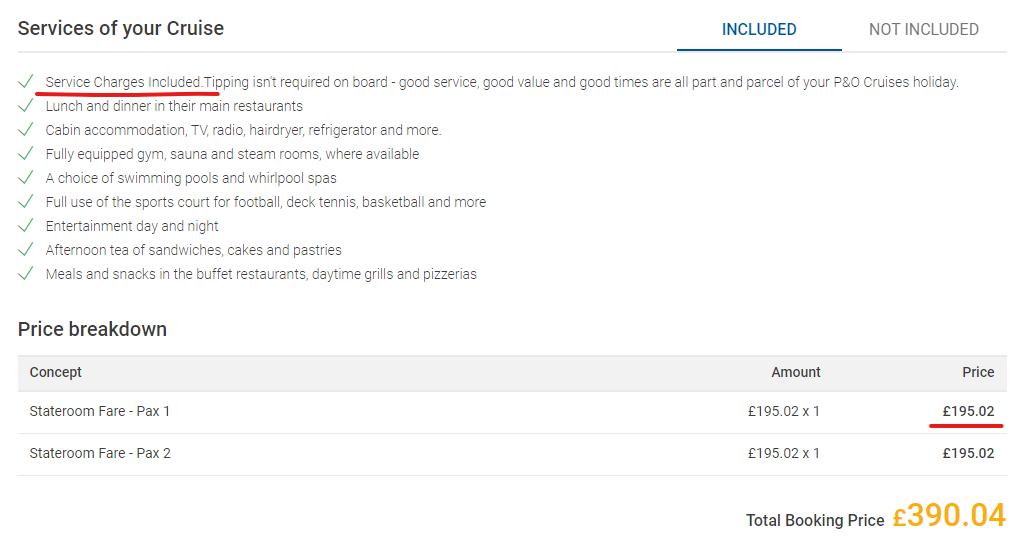Image resolution: width=1024 pixels, height=541 pixels.
Task: Click the checkmark beside Service Charges Included
Action: [26, 82]
